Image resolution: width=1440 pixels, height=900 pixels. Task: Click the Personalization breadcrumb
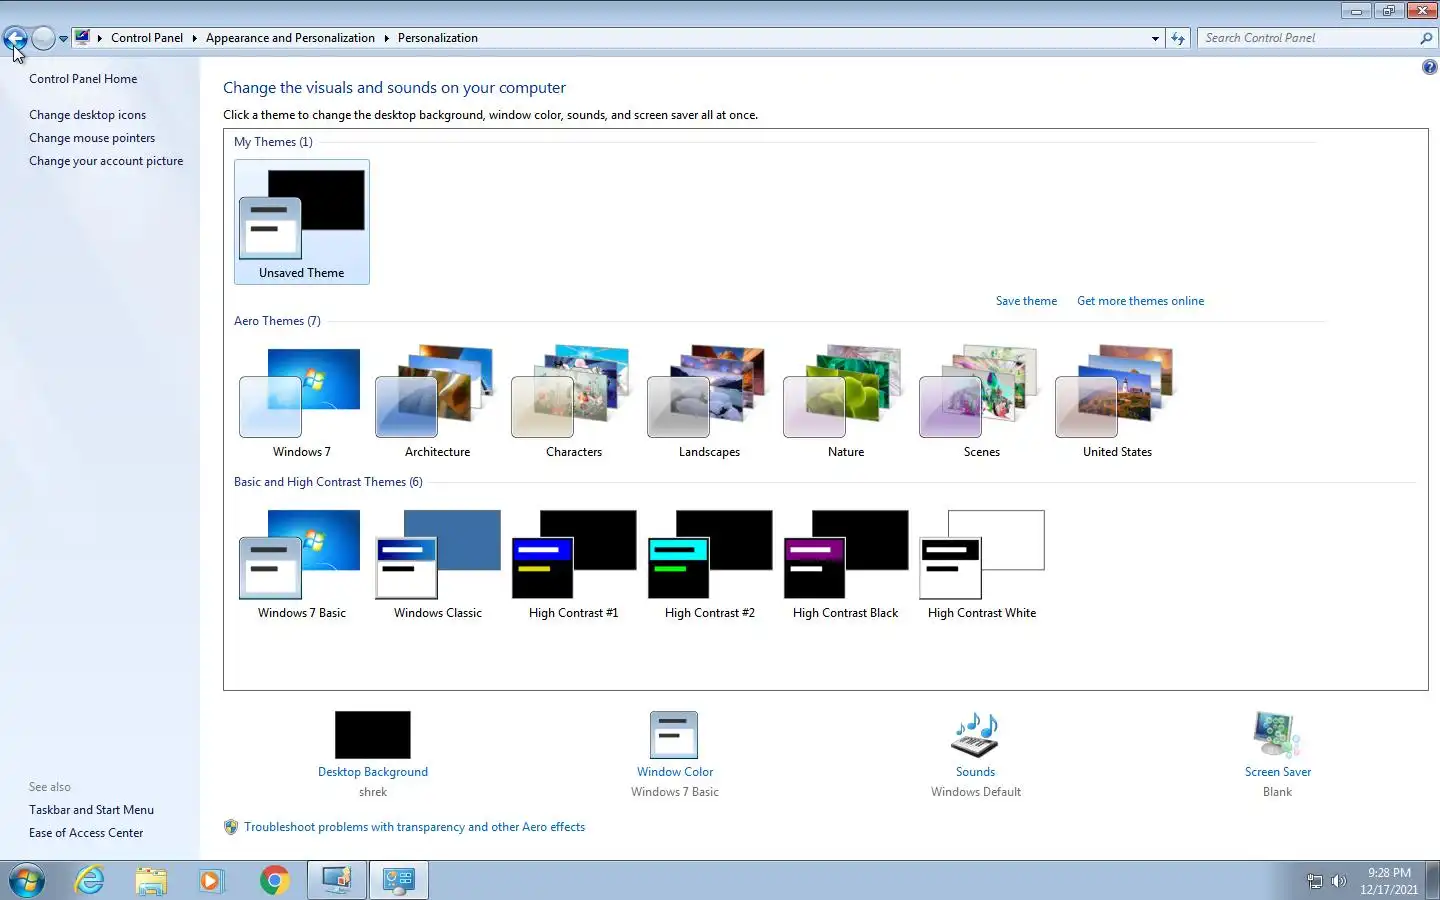coord(438,38)
